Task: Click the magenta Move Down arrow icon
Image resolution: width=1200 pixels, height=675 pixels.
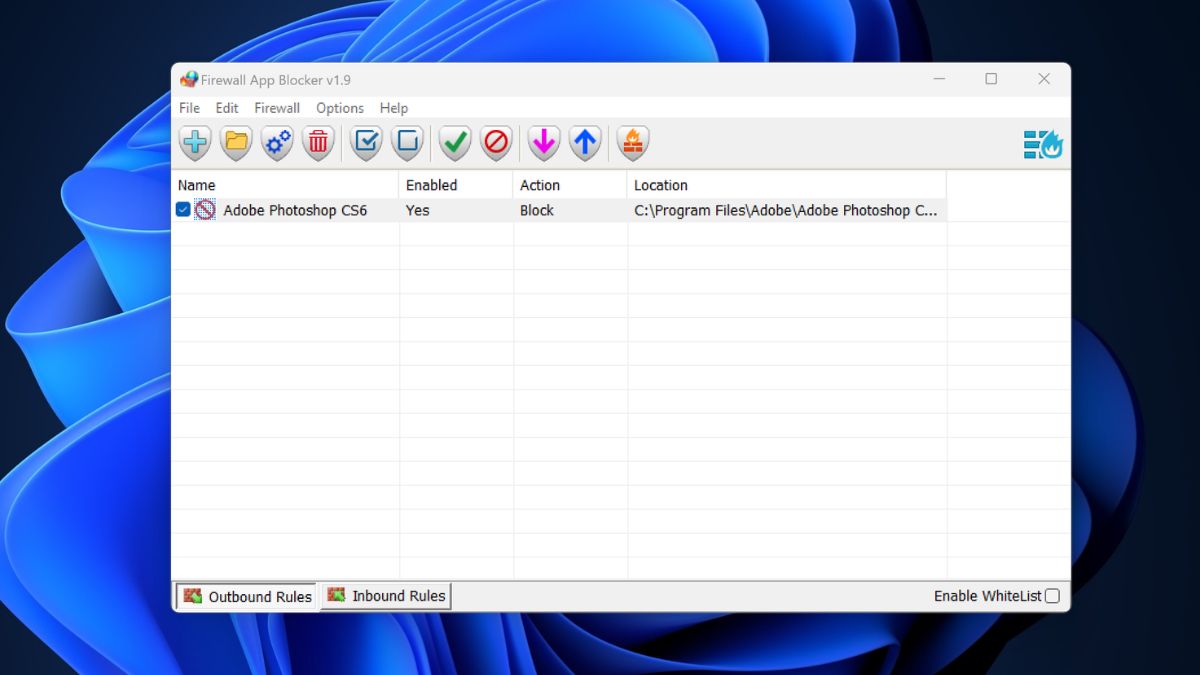Action: [x=544, y=143]
